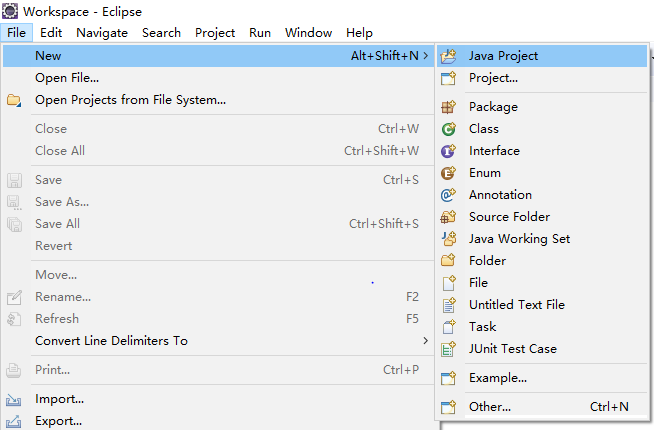The image size is (654, 430).
Task: Click the F2 shortcut text
Action: pos(412,297)
